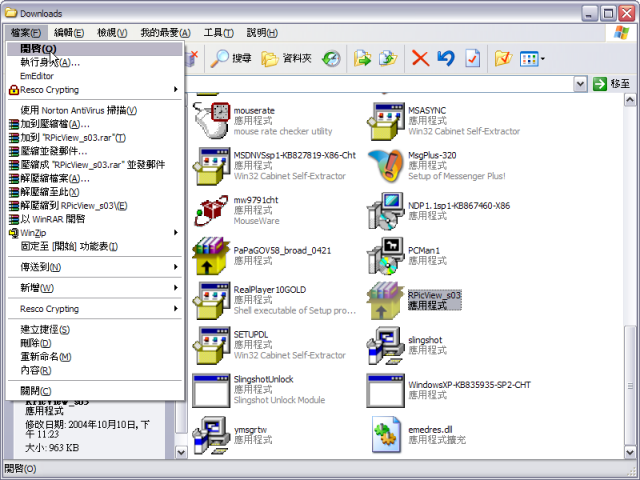Select the PCMan1 setup icon

[386, 256]
